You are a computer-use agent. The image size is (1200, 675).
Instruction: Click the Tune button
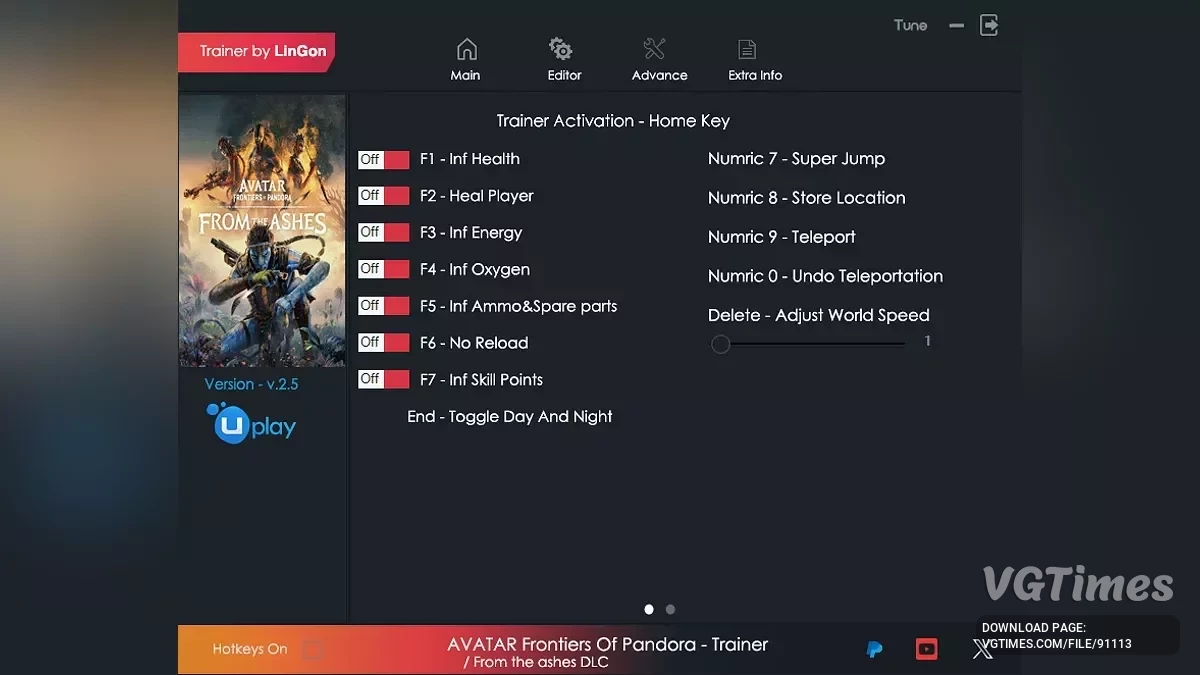tap(910, 25)
